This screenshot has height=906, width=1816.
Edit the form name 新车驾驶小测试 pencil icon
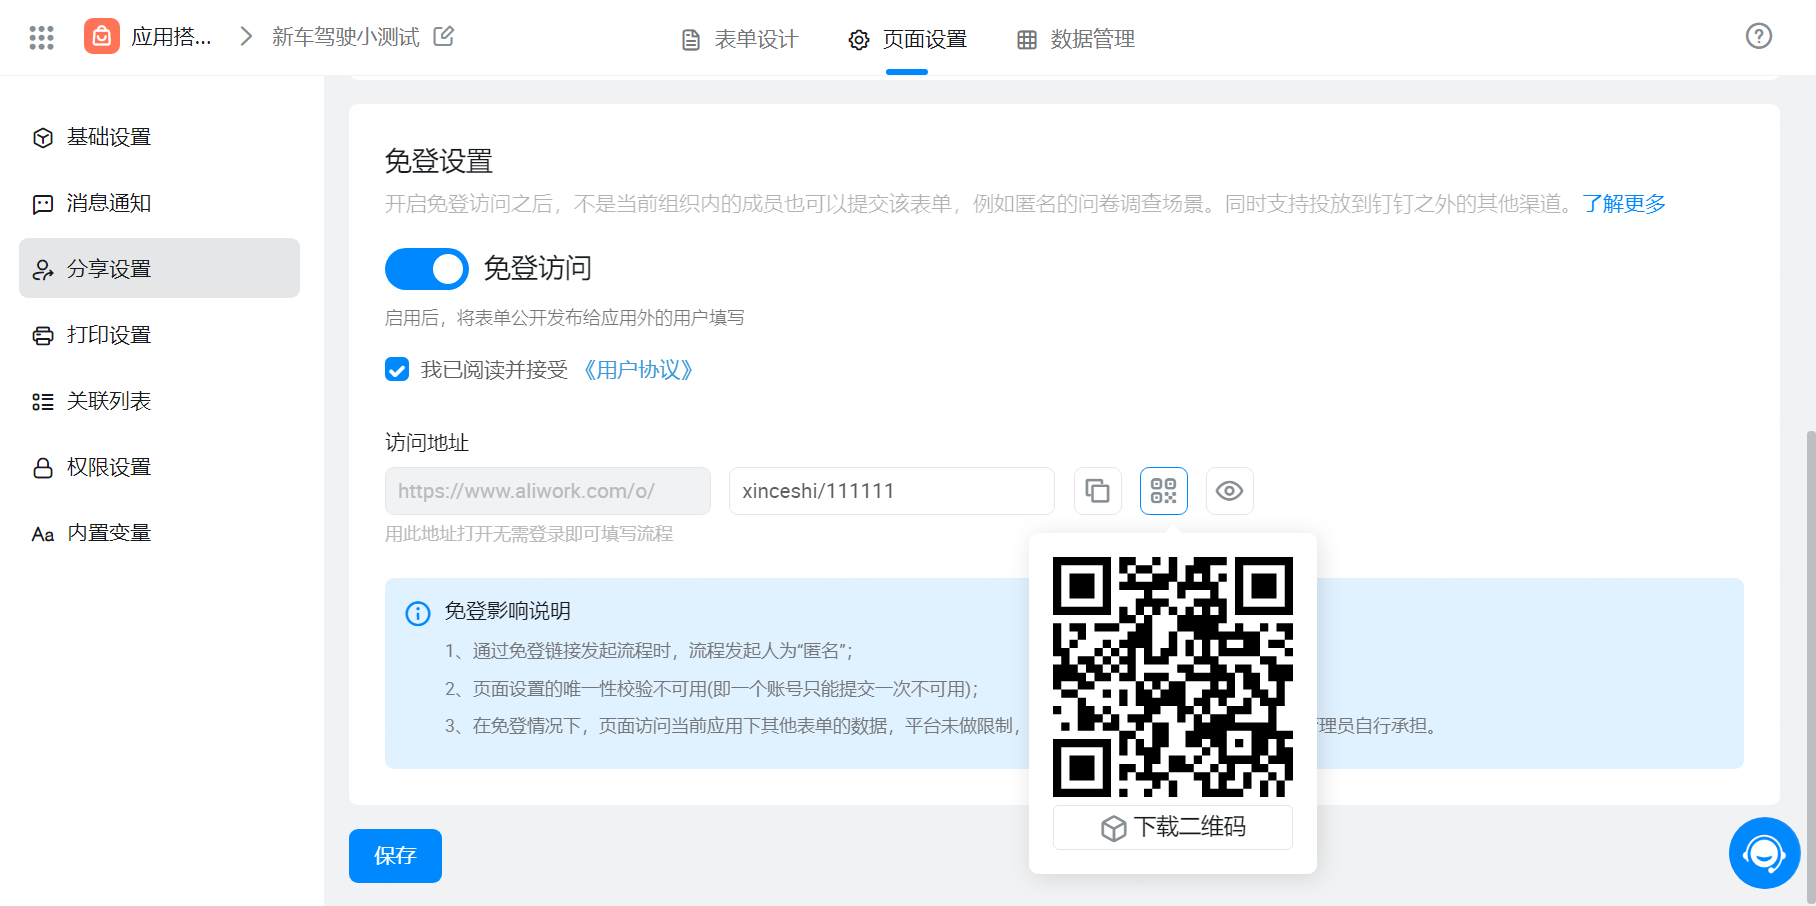click(x=444, y=36)
